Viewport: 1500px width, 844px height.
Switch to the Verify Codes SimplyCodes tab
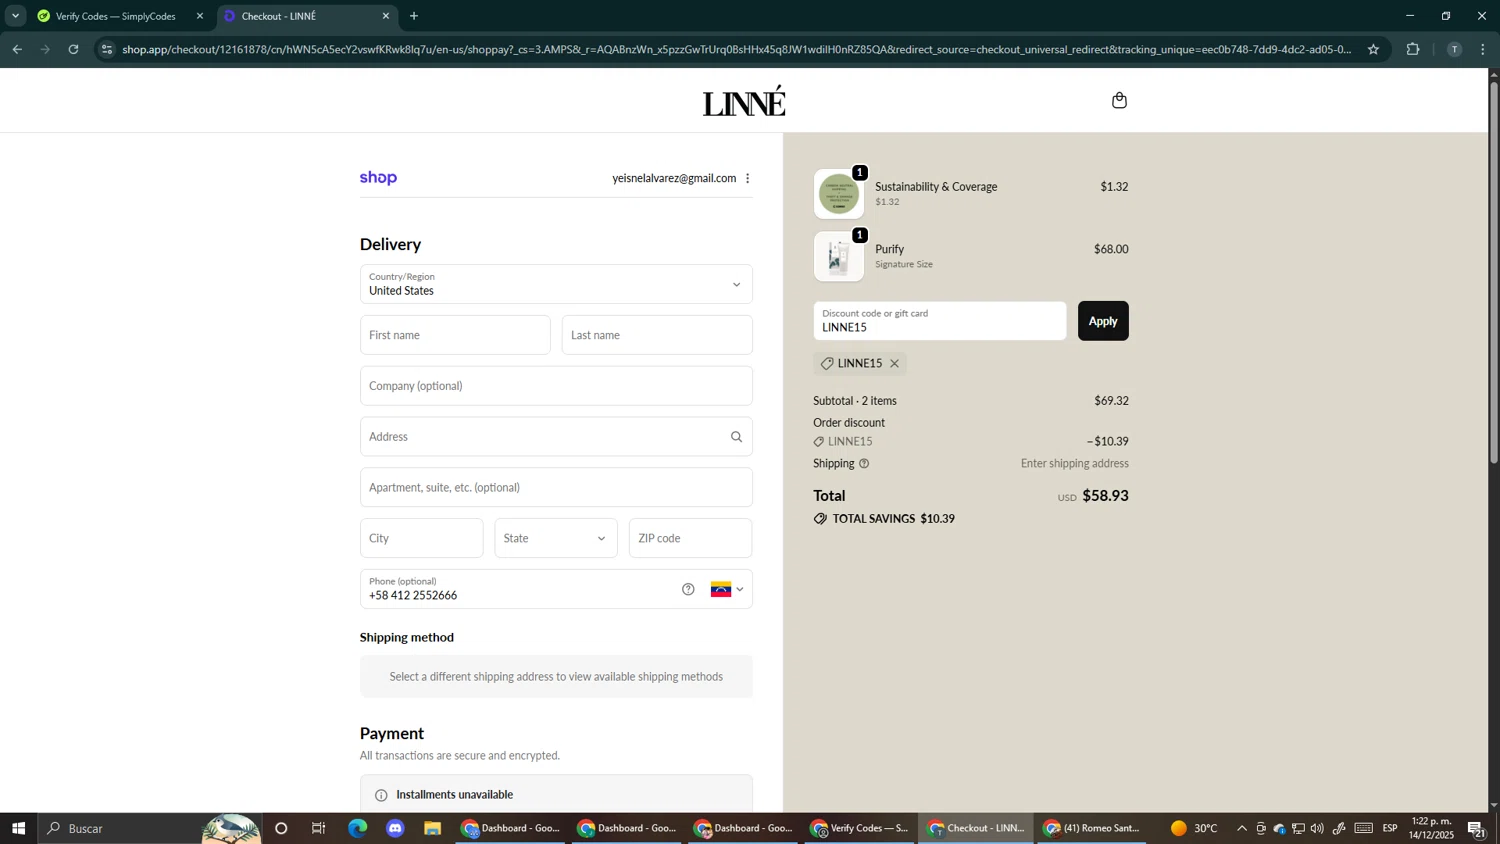pos(115,16)
